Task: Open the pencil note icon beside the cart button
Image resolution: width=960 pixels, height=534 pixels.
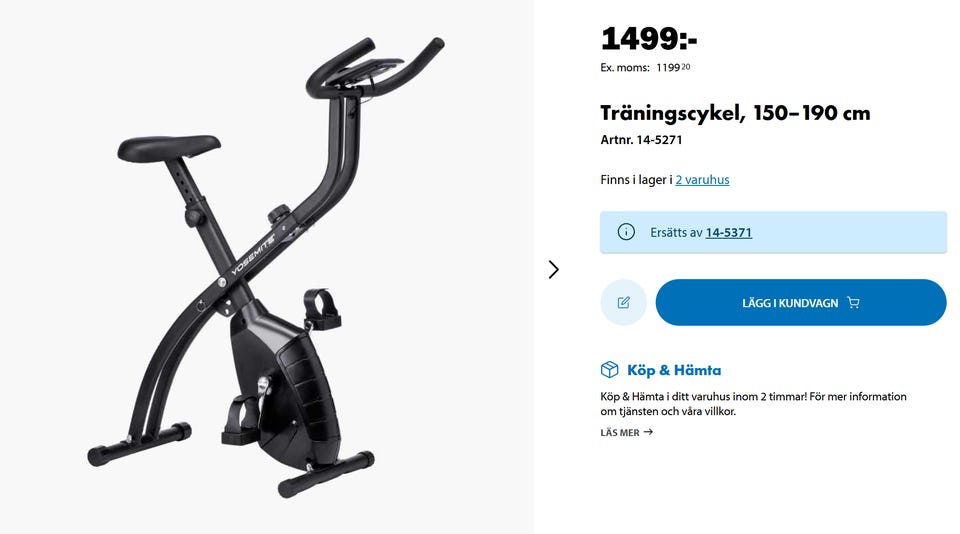Action: click(x=623, y=303)
